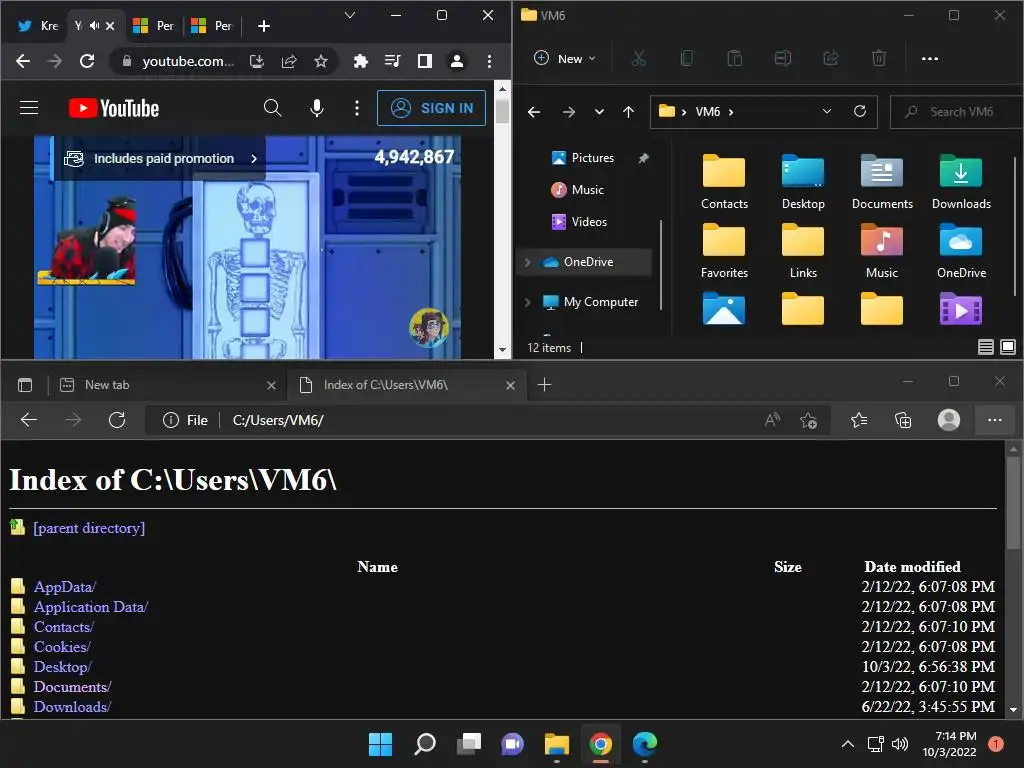Open Edge tab actions menu
Viewport: 1024px width, 768px height.
pyautogui.click(x=25, y=385)
